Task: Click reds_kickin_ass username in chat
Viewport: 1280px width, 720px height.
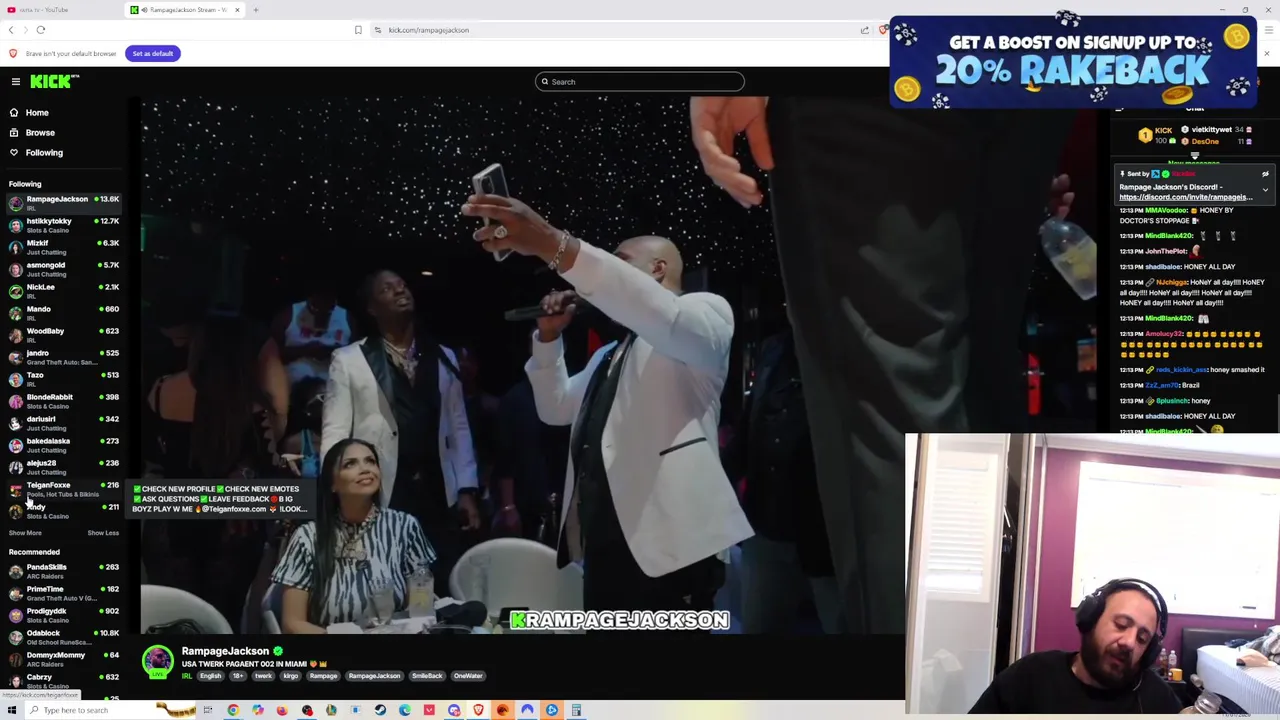Action: pyautogui.click(x=1182, y=370)
